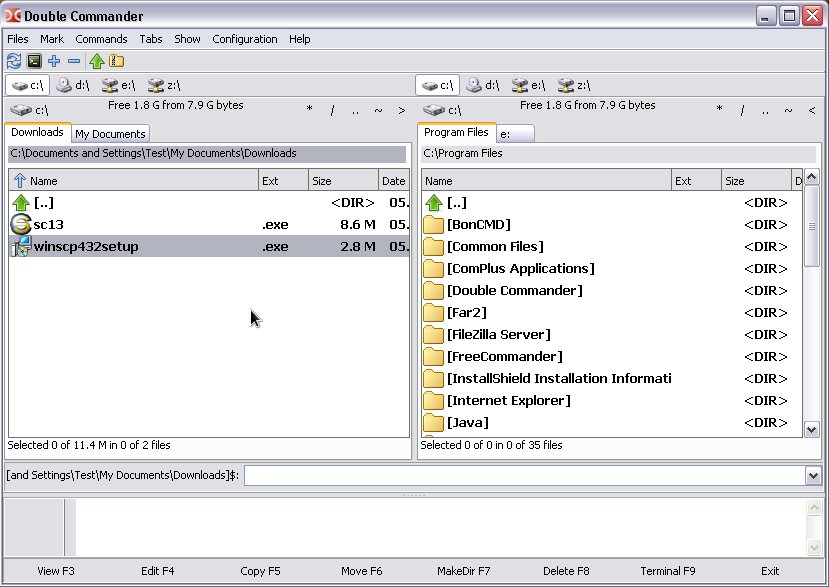The width and height of the screenshot is (829, 587).
Task: Click the green parent-directory arrow in right list
Action: (434, 203)
